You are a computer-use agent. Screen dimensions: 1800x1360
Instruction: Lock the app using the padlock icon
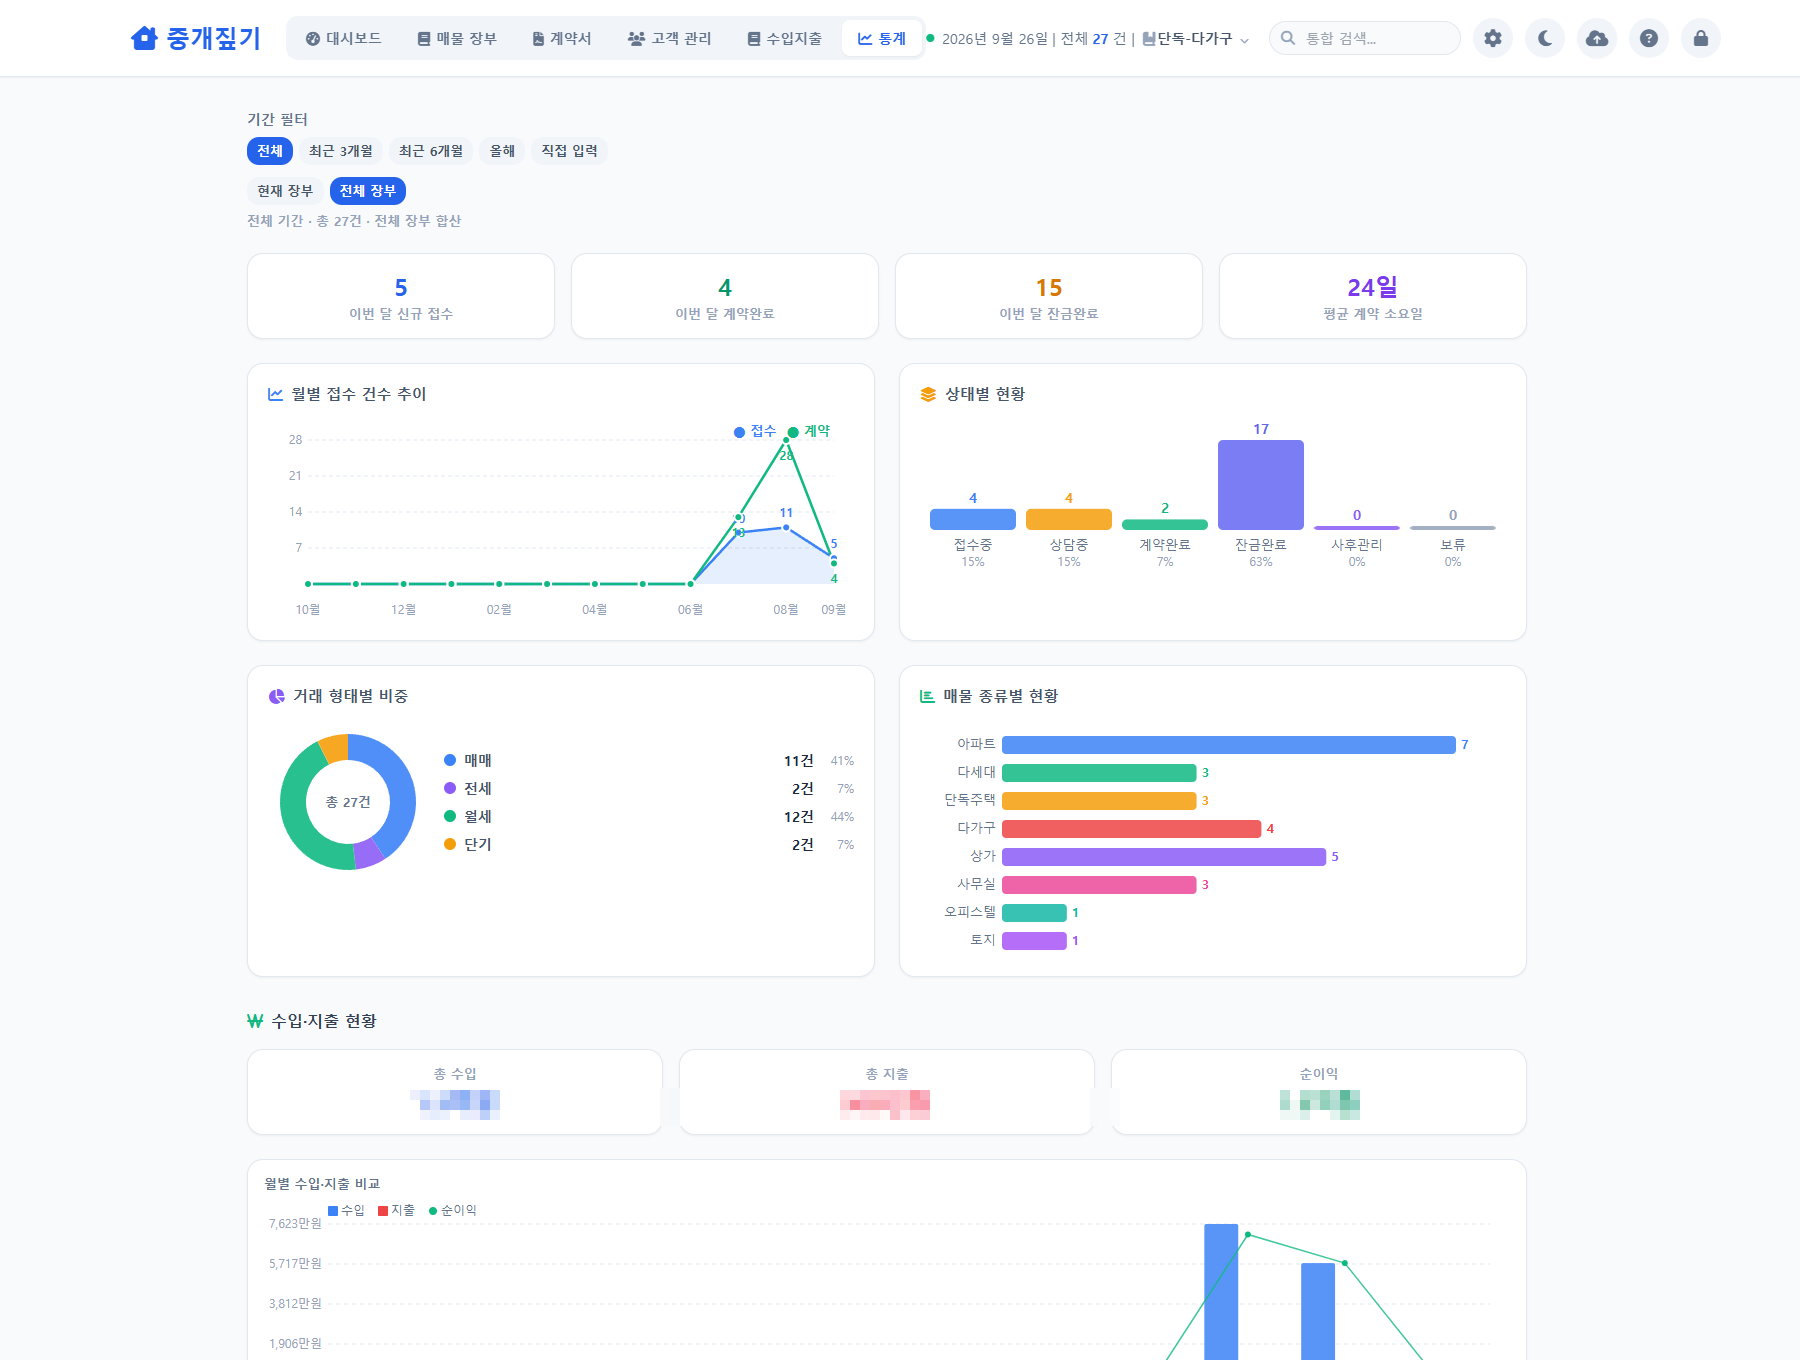1701,38
